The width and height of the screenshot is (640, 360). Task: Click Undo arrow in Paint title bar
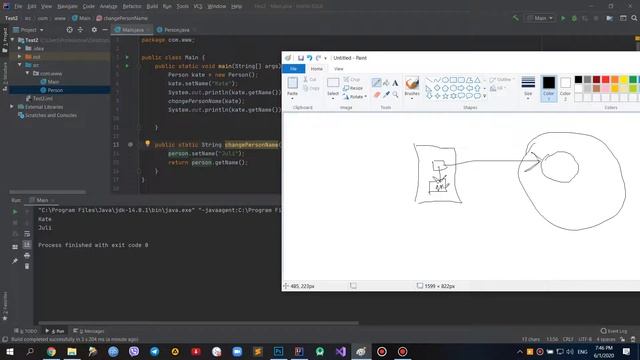pyautogui.click(x=309, y=58)
